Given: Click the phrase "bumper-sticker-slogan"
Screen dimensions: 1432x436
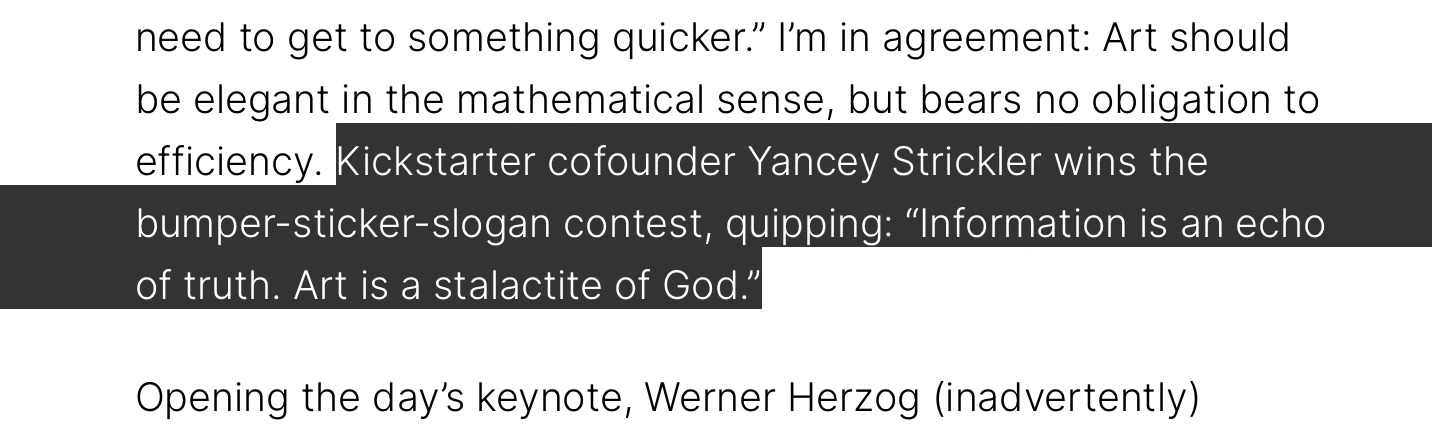Looking at the screenshot, I should (343, 224).
